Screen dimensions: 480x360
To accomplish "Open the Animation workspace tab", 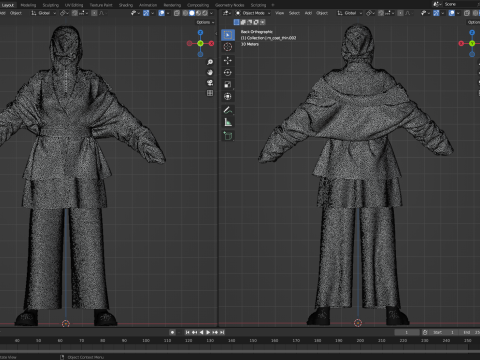I will click(x=148, y=5).
